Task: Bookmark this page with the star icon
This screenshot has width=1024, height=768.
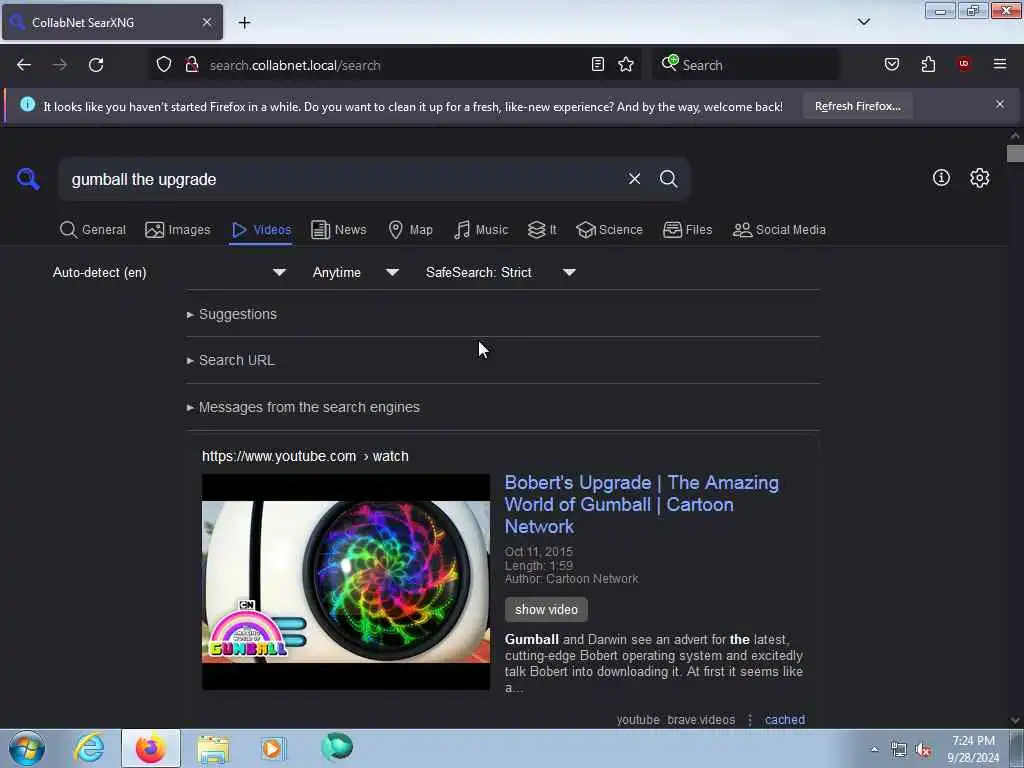Action: tap(626, 65)
